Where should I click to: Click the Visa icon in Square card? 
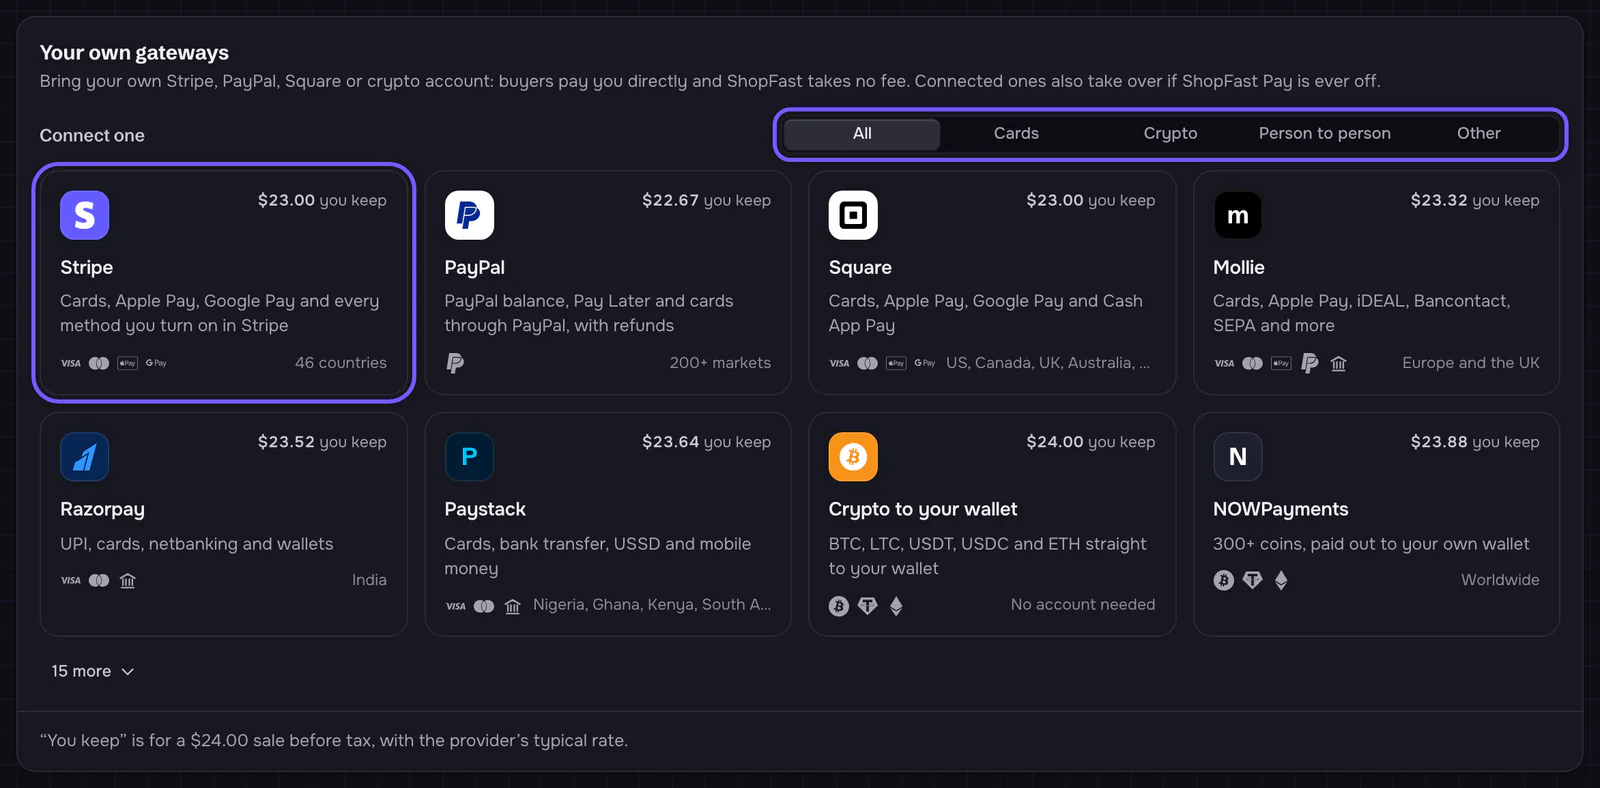pos(840,363)
